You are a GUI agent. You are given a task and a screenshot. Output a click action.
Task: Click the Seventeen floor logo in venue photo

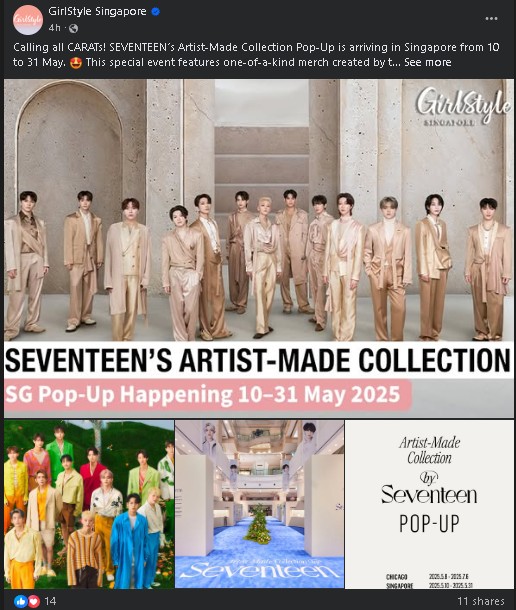[260, 569]
